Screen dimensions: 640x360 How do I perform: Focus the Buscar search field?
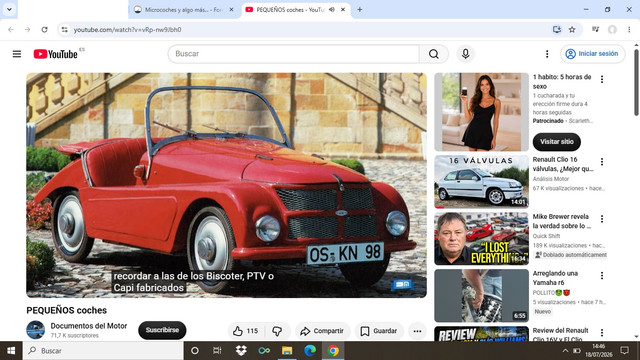point(294,54)
